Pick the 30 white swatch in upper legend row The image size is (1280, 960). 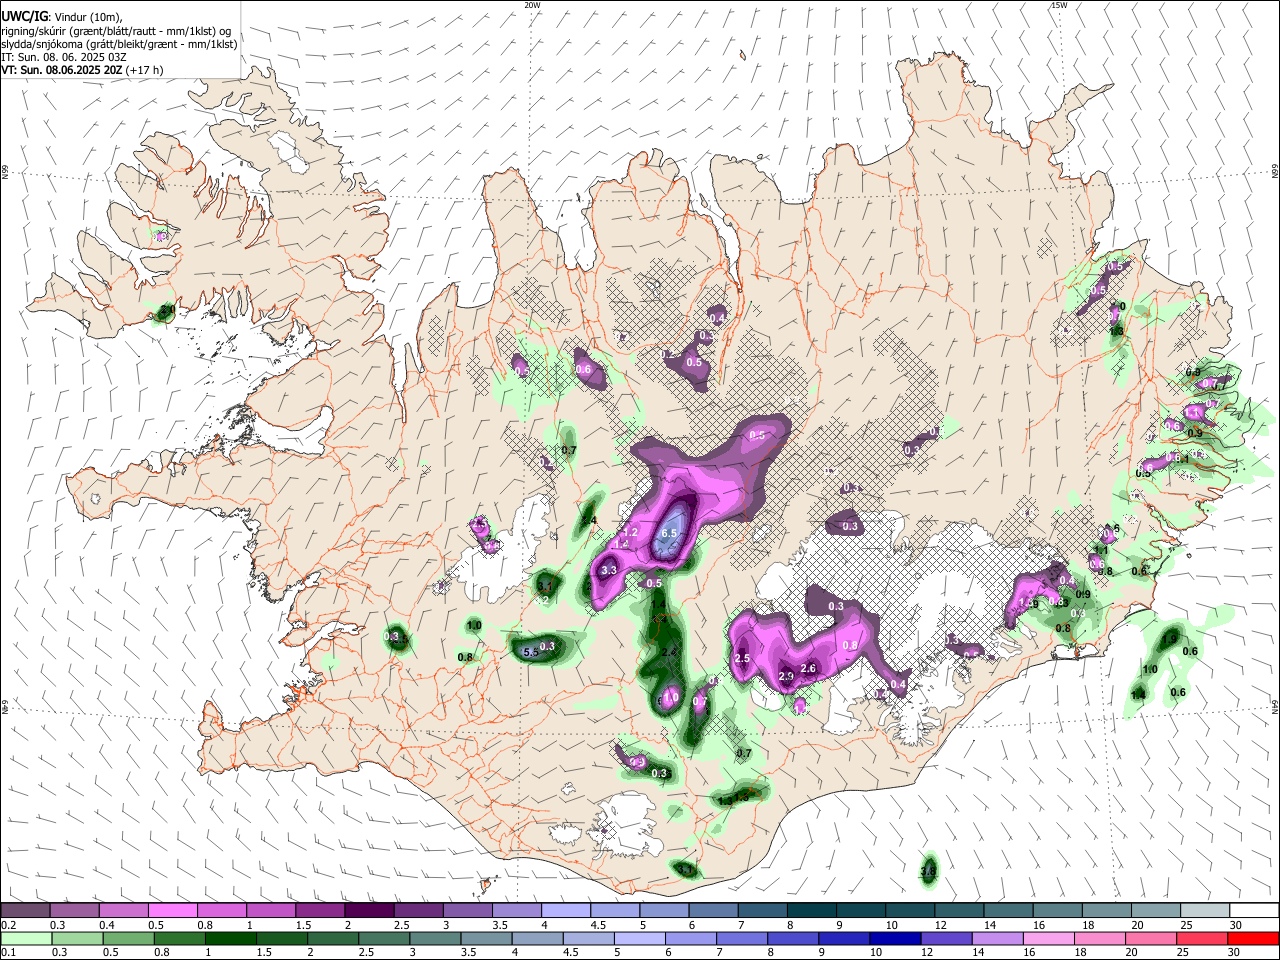click(x=1254, y=911)
